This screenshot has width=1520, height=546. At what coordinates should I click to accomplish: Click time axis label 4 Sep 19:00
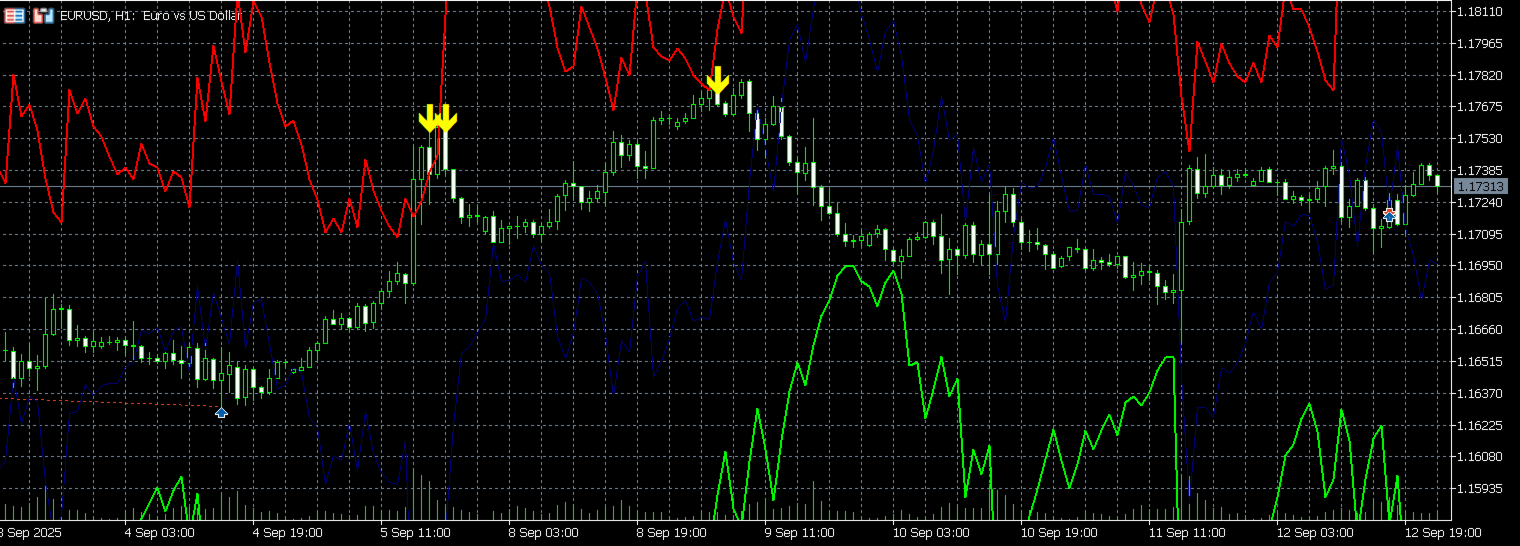point(287,533)
